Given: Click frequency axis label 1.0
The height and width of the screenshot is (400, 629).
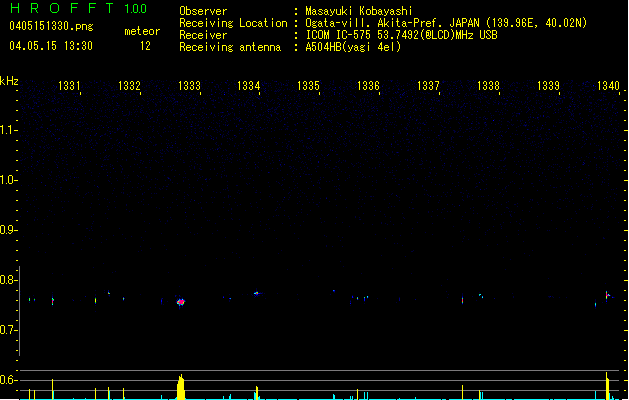Looking at the screenshot, I should point(8,180).
